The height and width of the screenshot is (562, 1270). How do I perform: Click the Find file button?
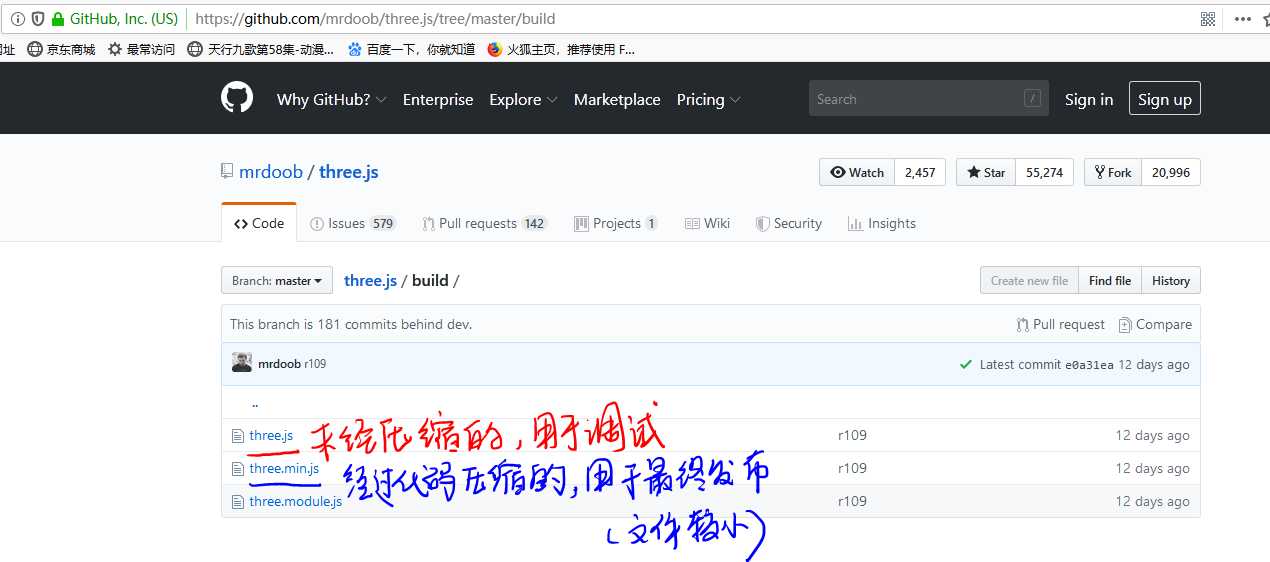(1110, 280)
